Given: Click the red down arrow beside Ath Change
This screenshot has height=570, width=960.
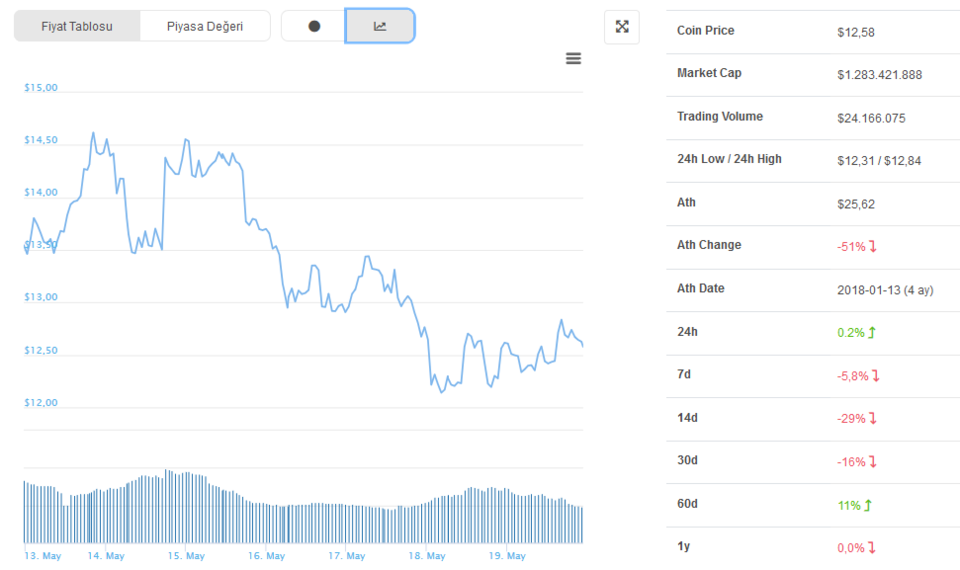Looking at the screenshot, I should click(873, 246).
